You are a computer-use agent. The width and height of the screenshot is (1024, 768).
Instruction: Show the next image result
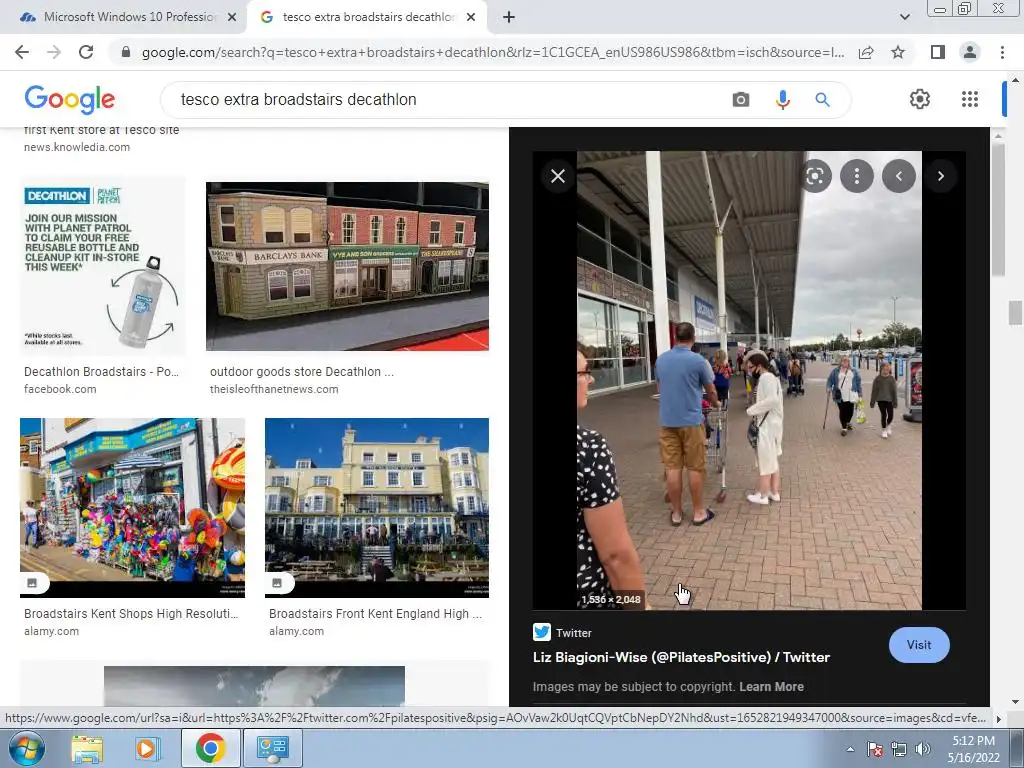click(940, 176)
